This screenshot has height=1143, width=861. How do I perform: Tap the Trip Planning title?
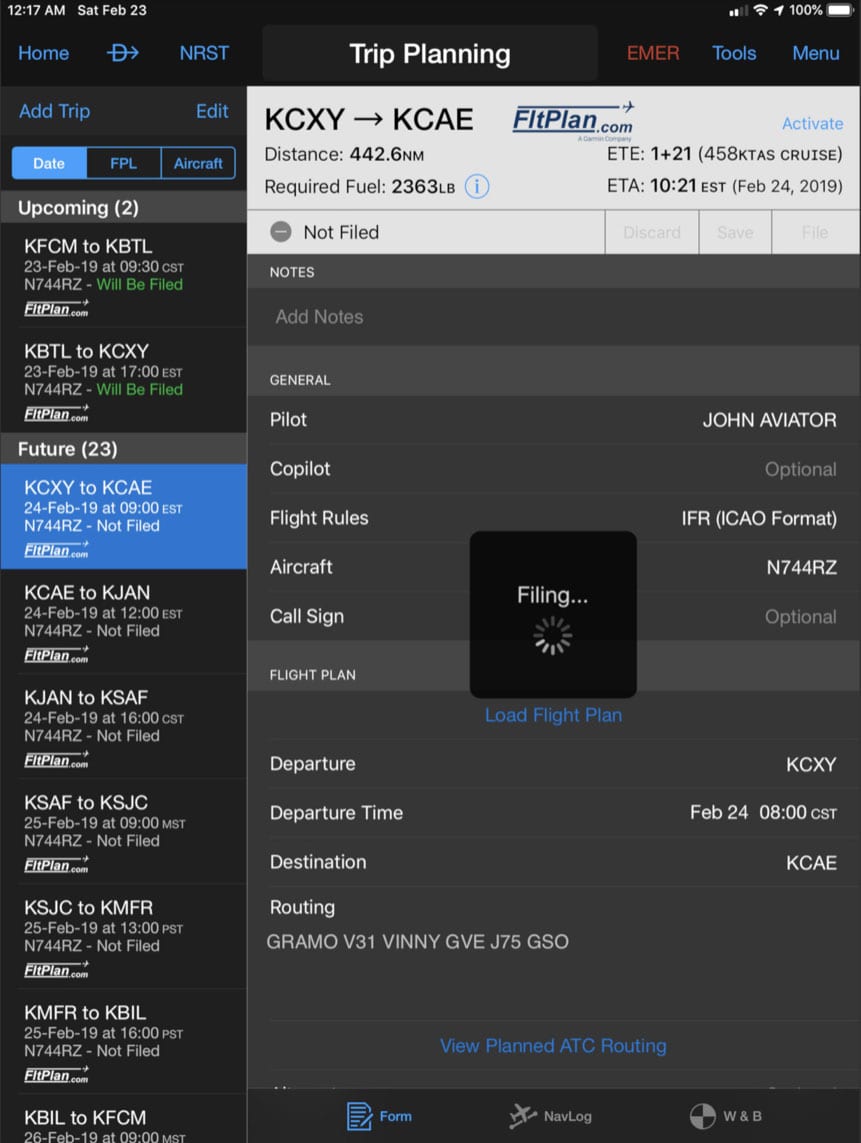pyautogui.click(x=430, y=53)
